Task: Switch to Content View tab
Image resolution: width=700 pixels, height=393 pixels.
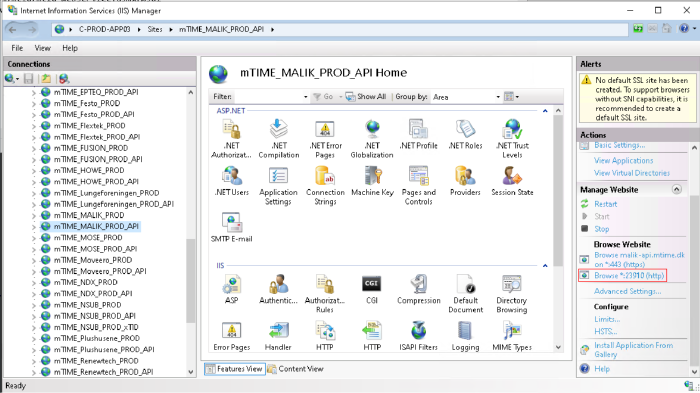Action: coord(295,369)
